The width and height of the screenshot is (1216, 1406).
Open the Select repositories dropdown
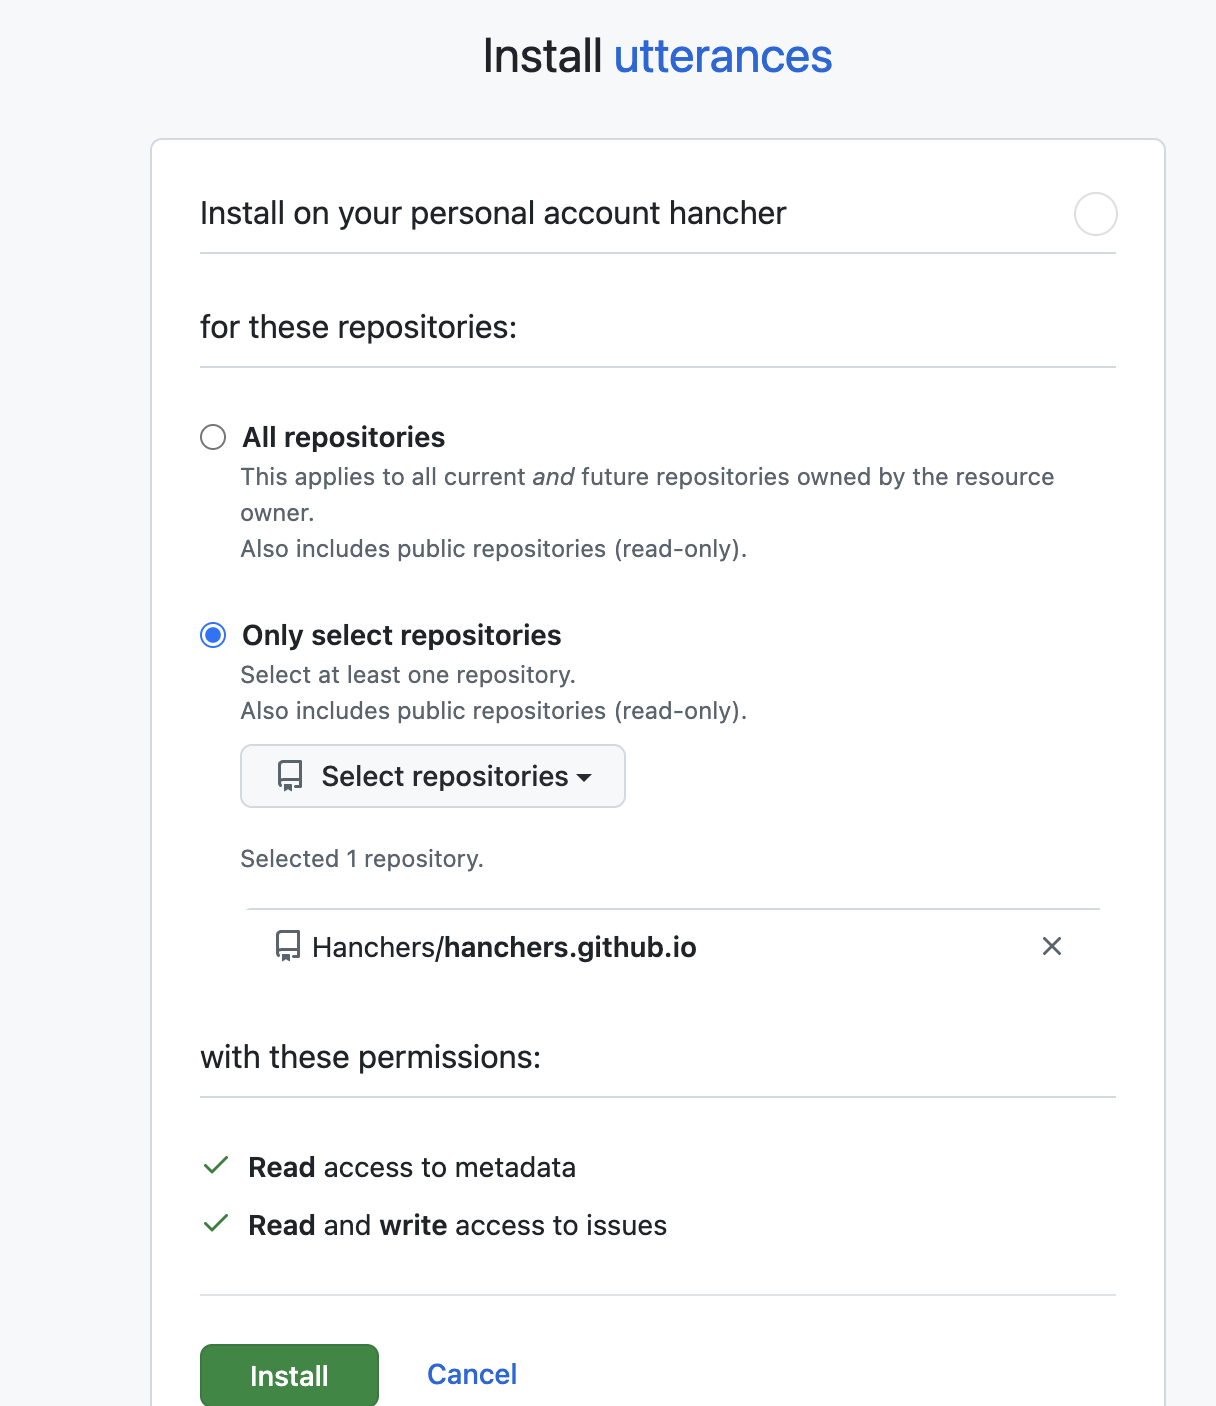click(433, 776)
